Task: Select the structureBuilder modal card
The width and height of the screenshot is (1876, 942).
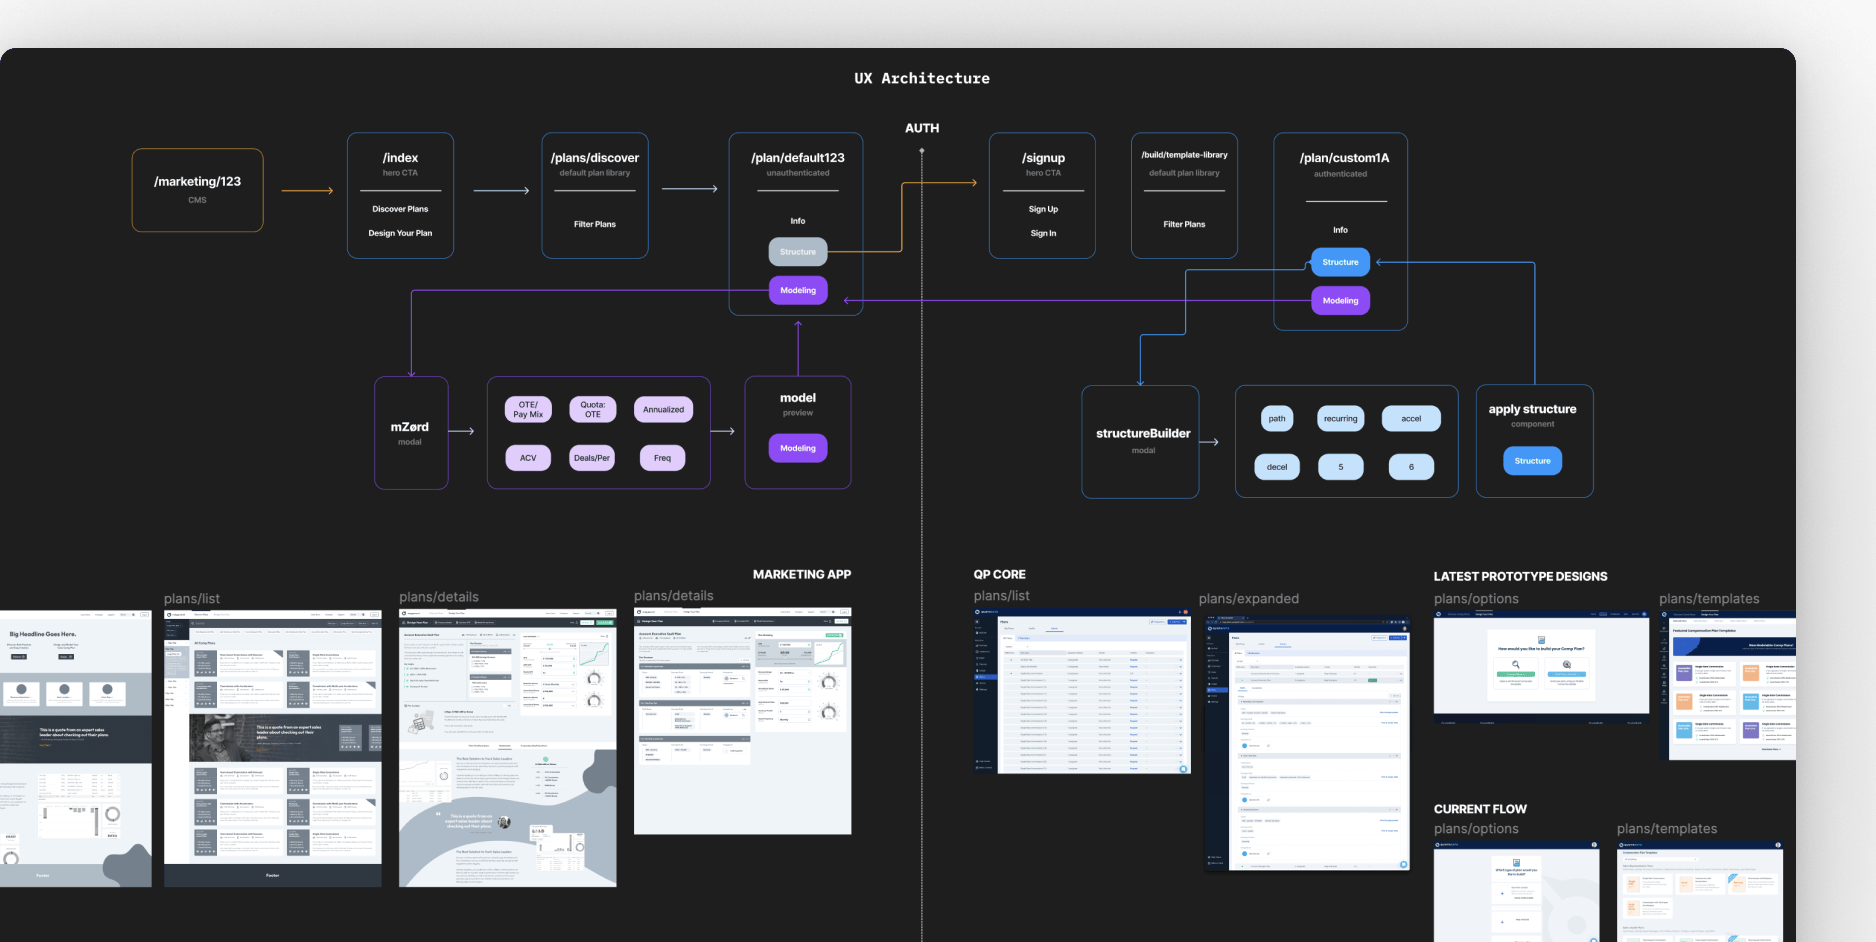Action: [x=1140, y=441]
